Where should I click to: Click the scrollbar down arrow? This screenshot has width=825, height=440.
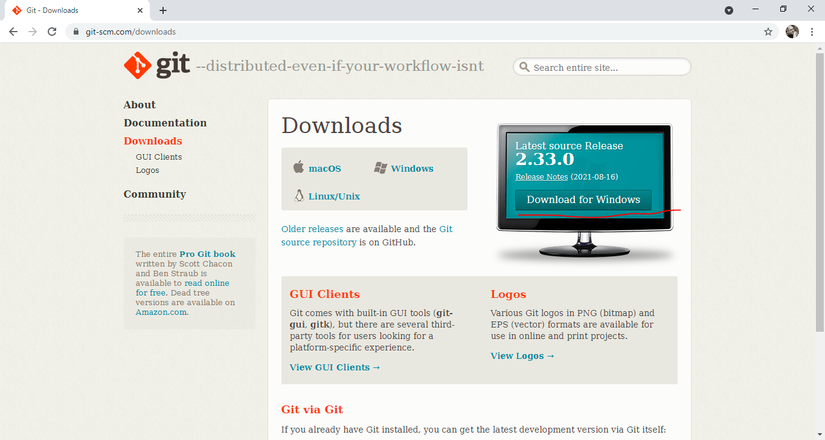click(x=819, y=435)
